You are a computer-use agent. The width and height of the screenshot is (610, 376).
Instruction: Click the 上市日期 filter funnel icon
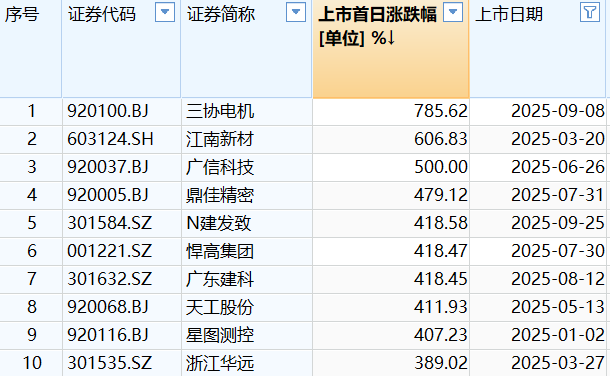pos(590,12)
